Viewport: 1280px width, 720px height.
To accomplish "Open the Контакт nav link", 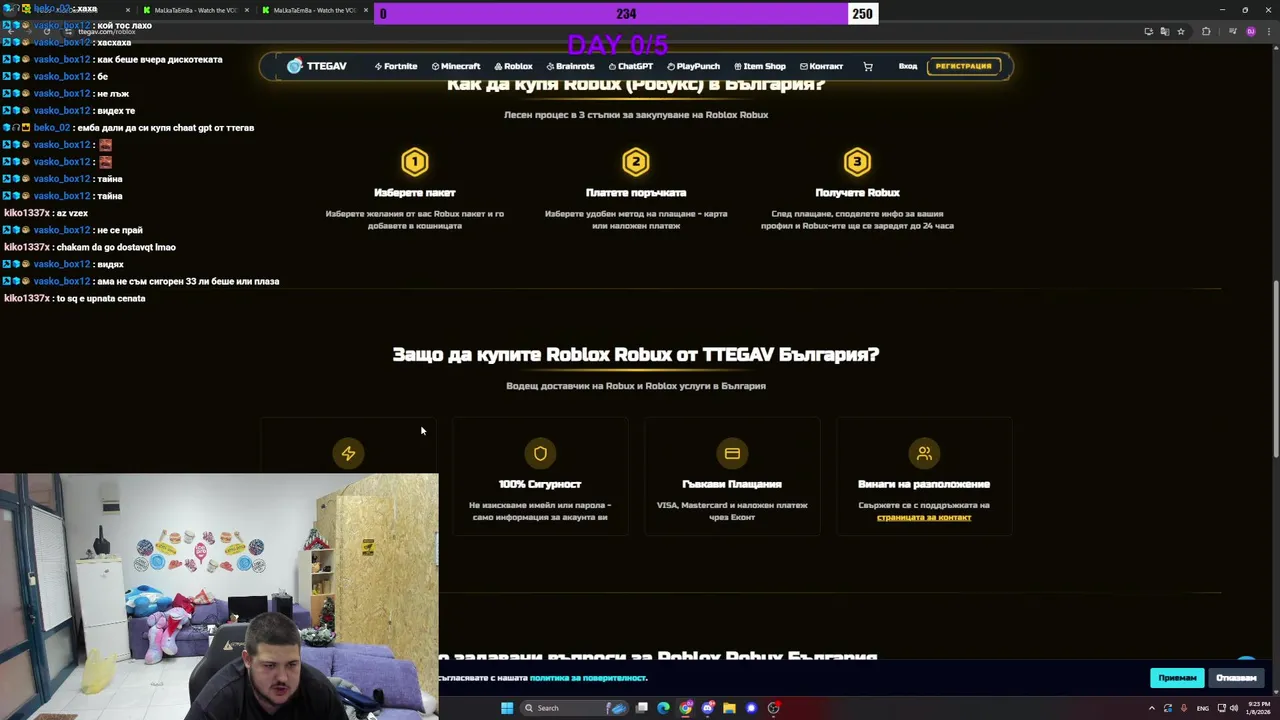I will [821, 66].
